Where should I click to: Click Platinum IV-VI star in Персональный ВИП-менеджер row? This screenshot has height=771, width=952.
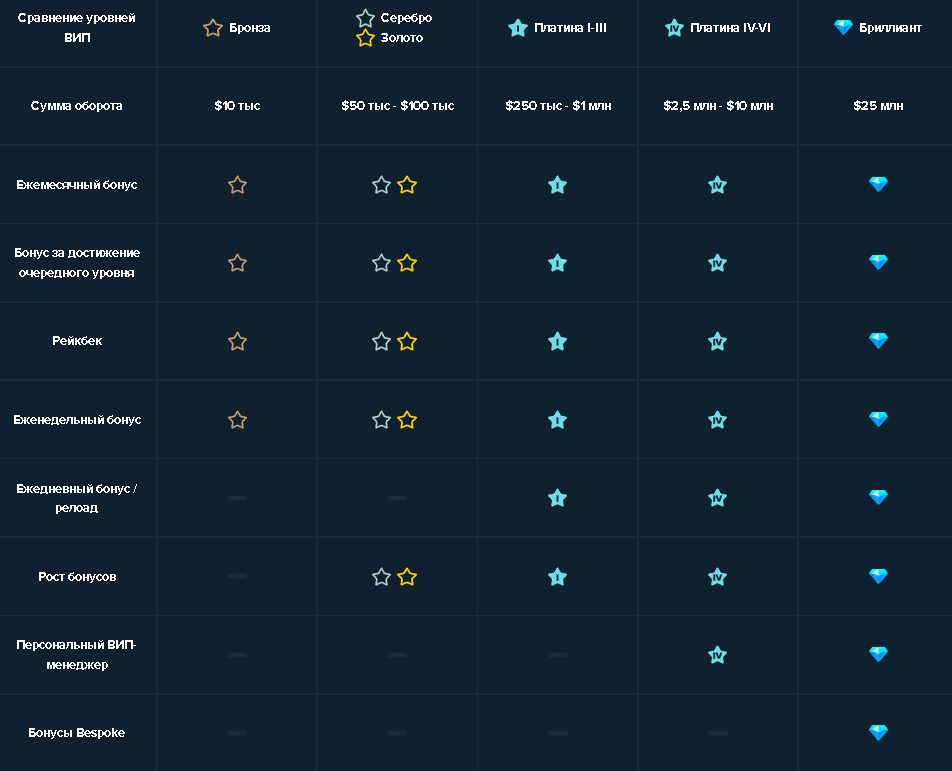click(x=717, y=655)
